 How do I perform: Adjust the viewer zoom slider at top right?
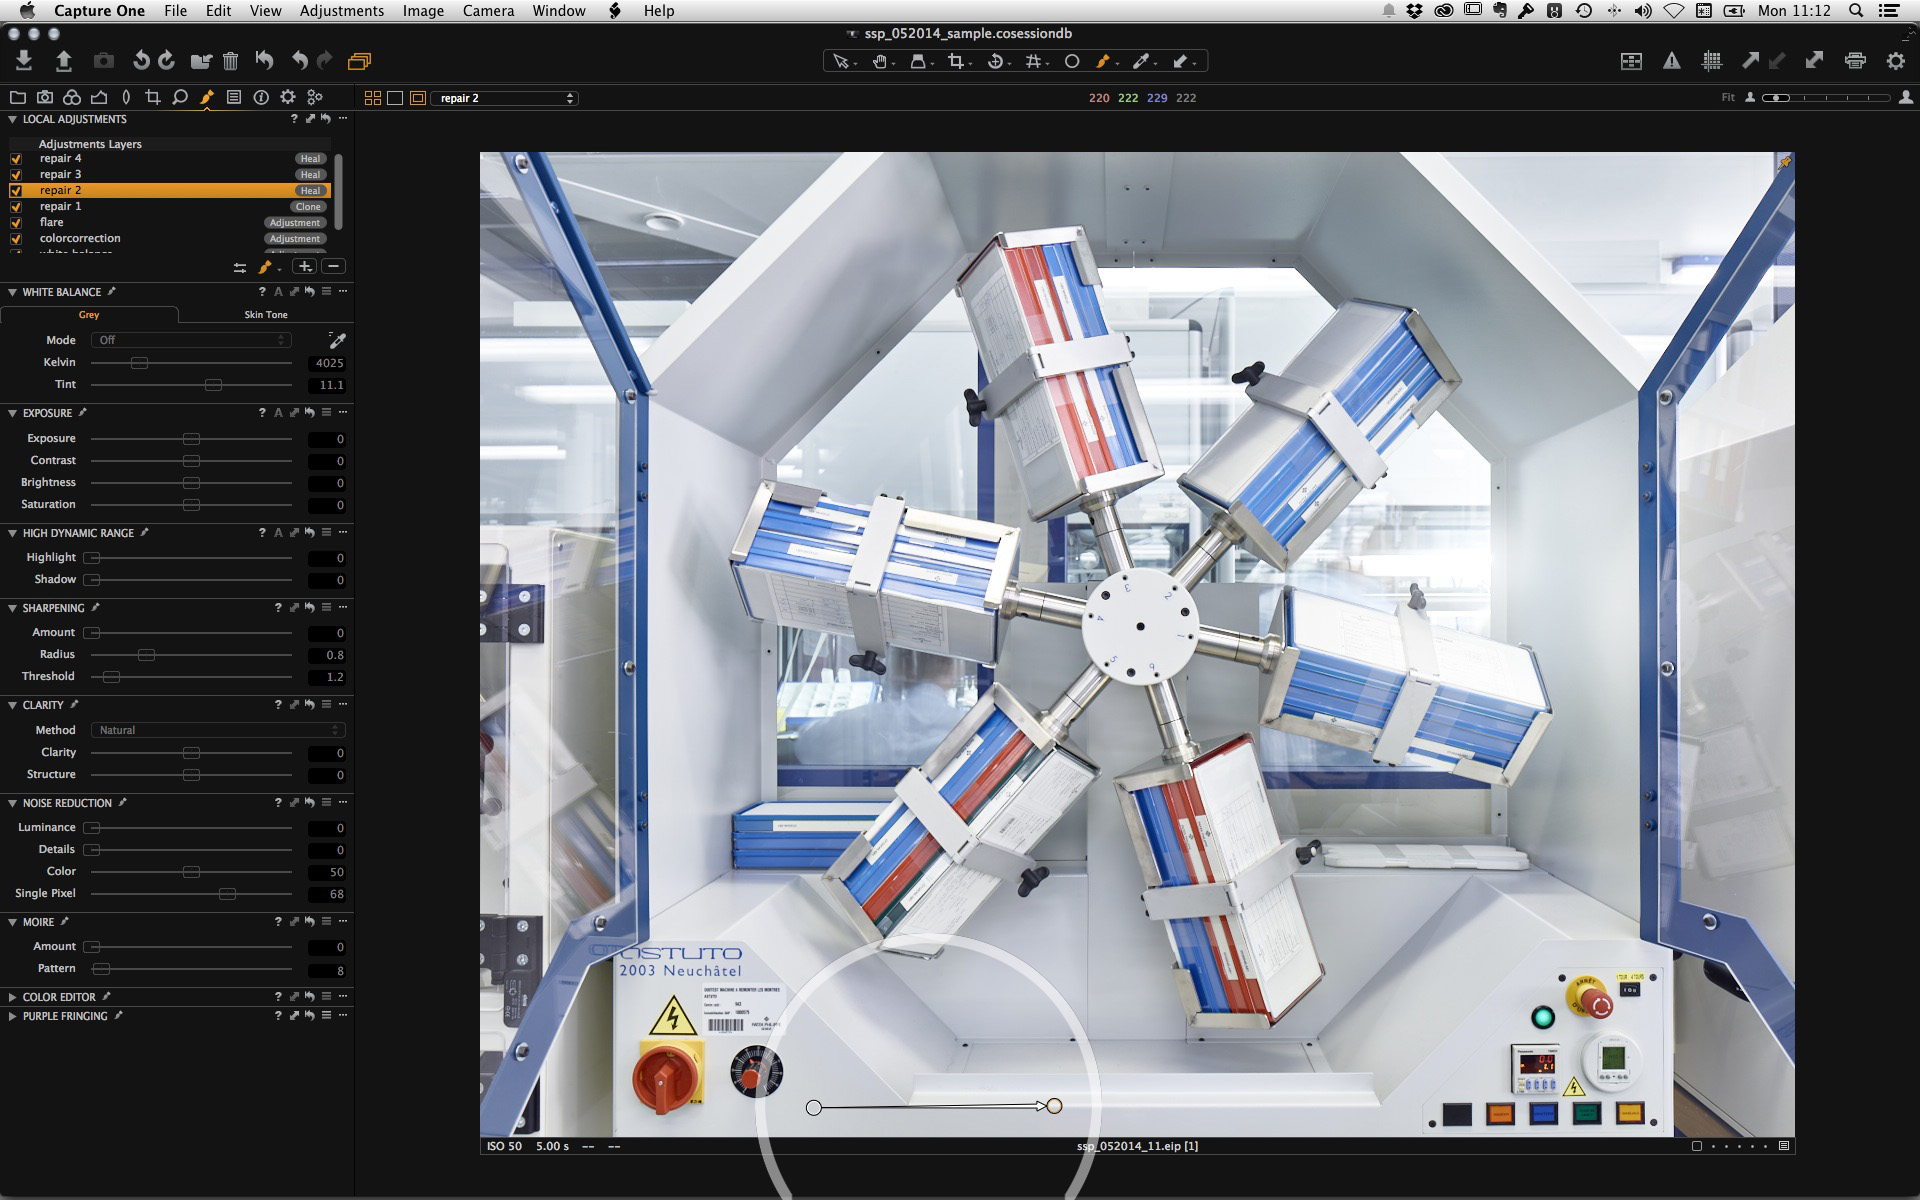tap(1826, 98)
